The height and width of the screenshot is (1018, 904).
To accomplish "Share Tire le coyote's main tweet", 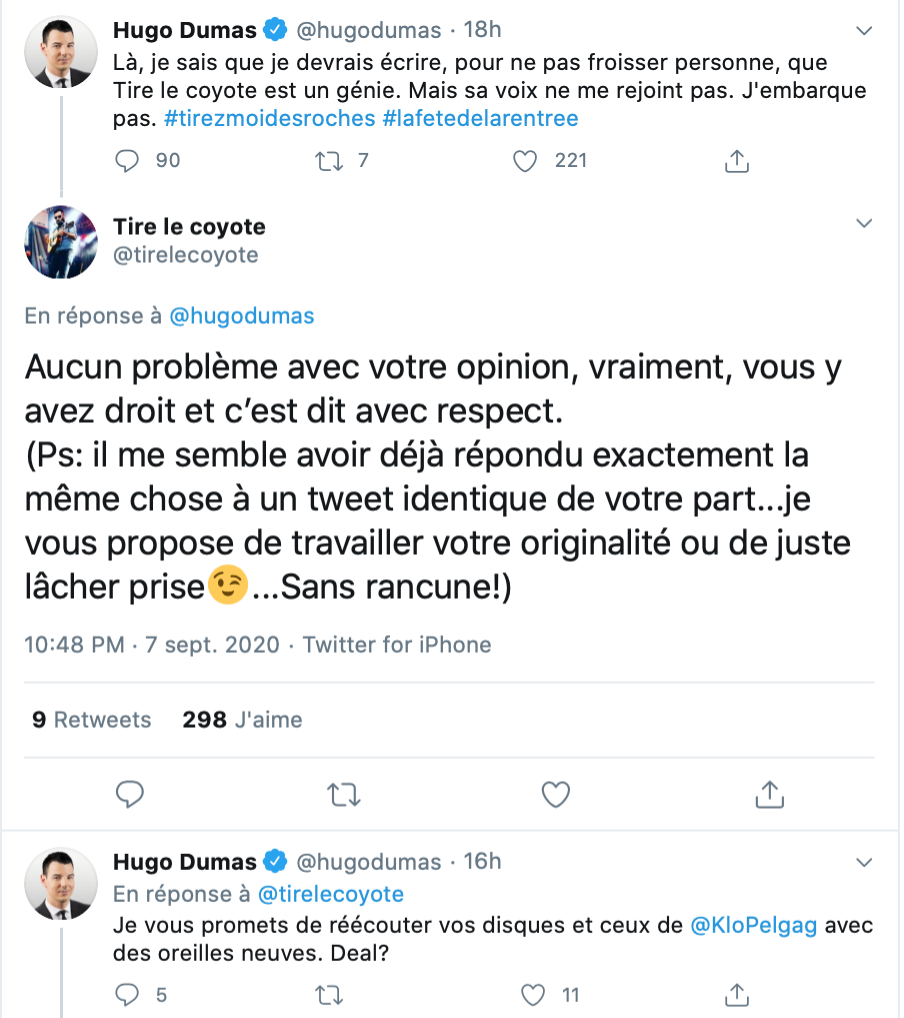I will [x=768, y=794].
